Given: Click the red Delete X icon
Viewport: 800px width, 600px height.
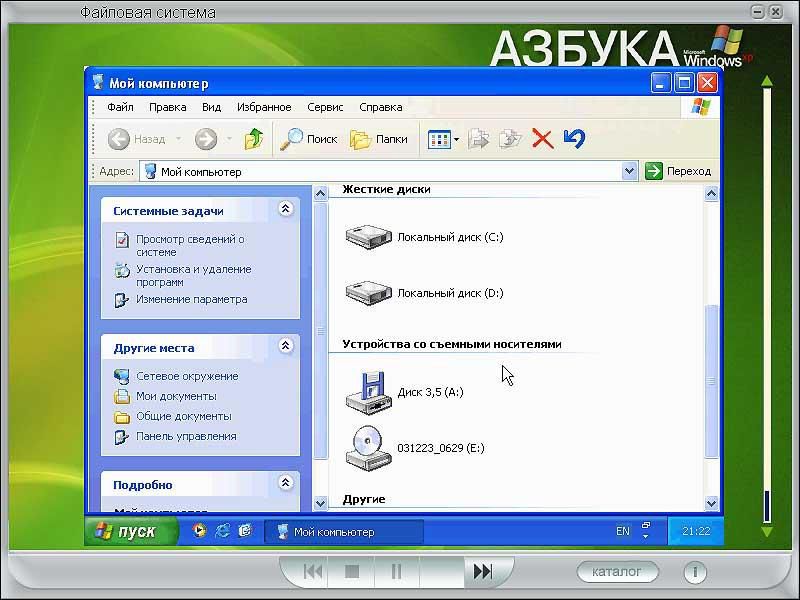Looking at the screenshot, I should [542, 139].
